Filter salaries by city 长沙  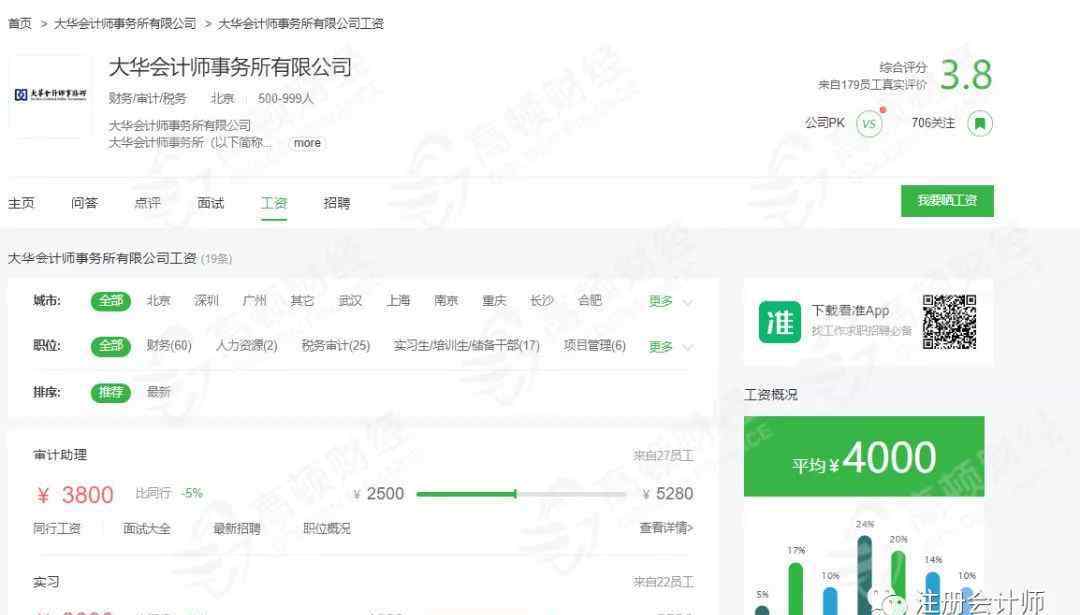pos(541,301)
